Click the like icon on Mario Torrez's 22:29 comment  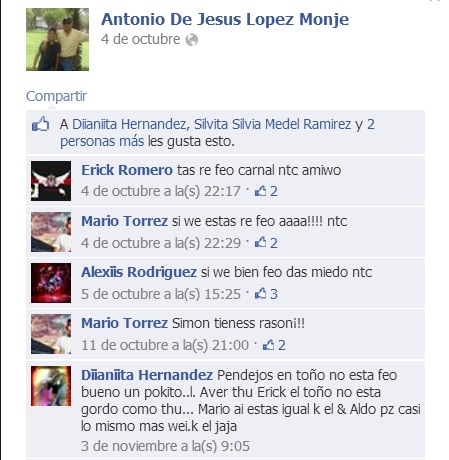coord(260,242)
